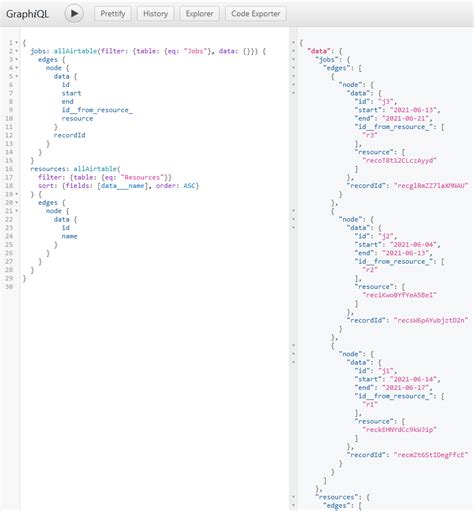474x511 pixels.
Task: Place cursor on recordId field in query
Action: point(69,135)
